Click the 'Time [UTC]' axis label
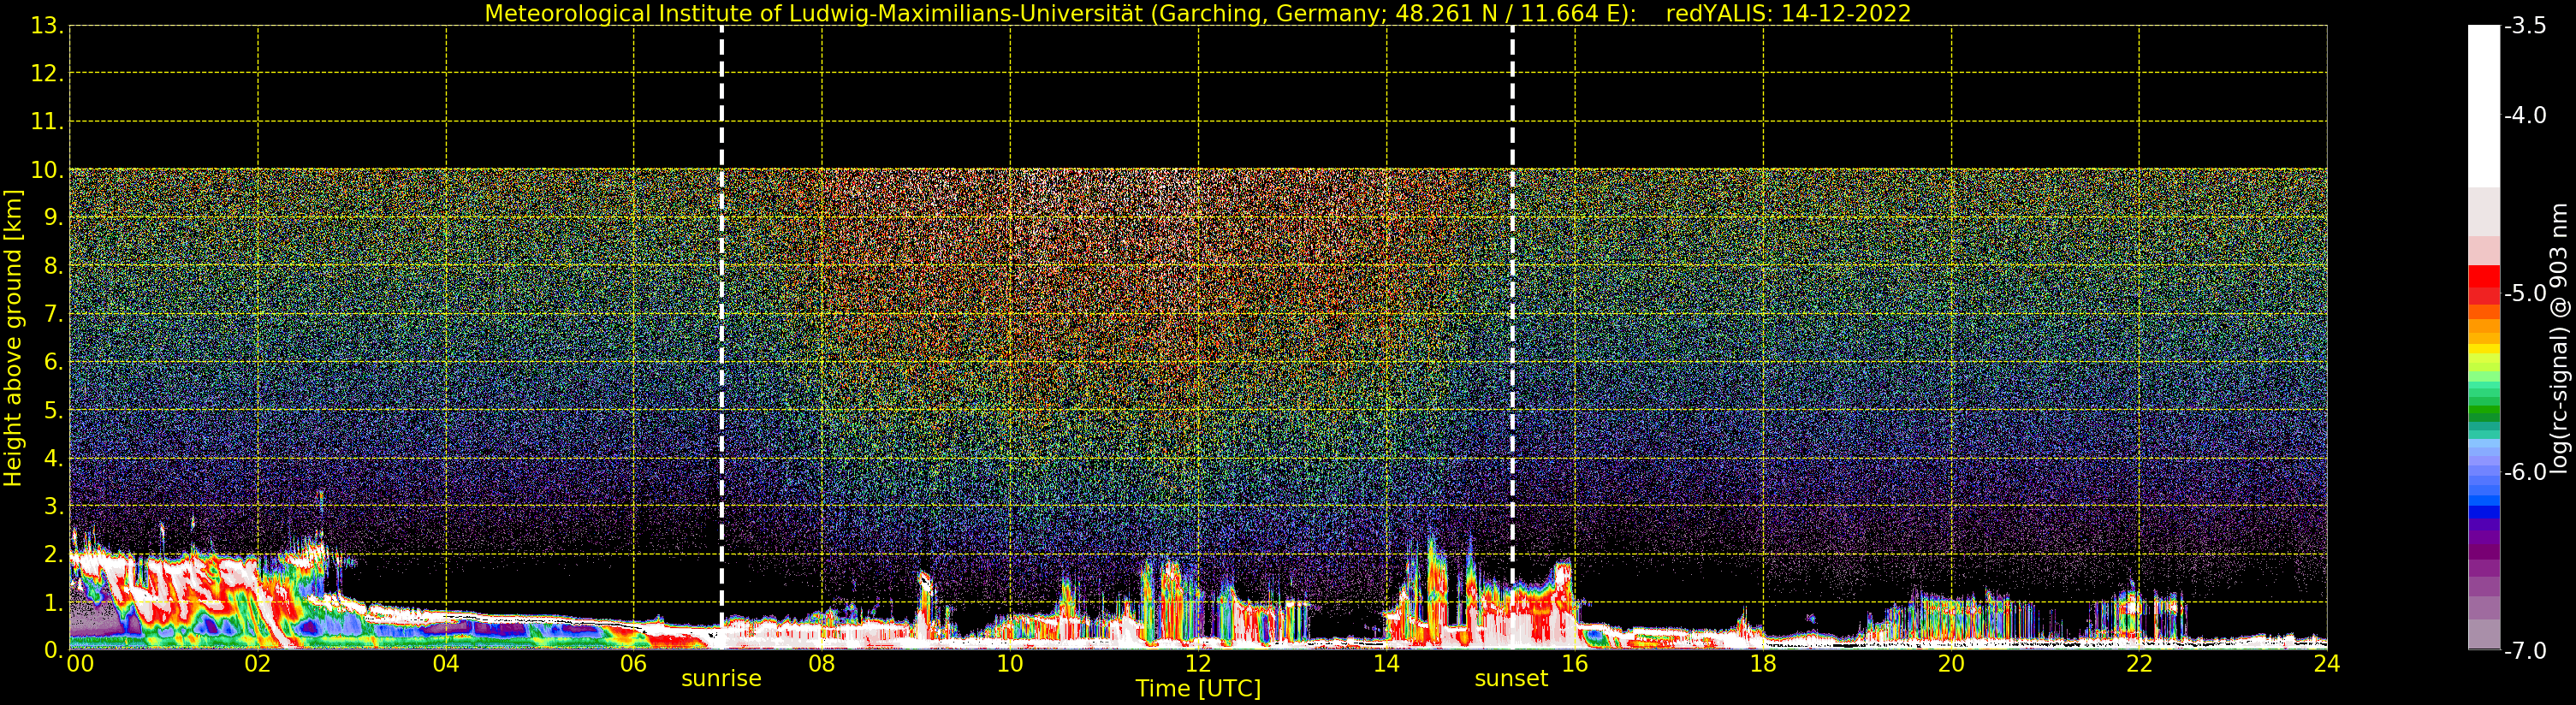Image resolution: width=2576 pixels, height=705 pixels. point(1198,689)
